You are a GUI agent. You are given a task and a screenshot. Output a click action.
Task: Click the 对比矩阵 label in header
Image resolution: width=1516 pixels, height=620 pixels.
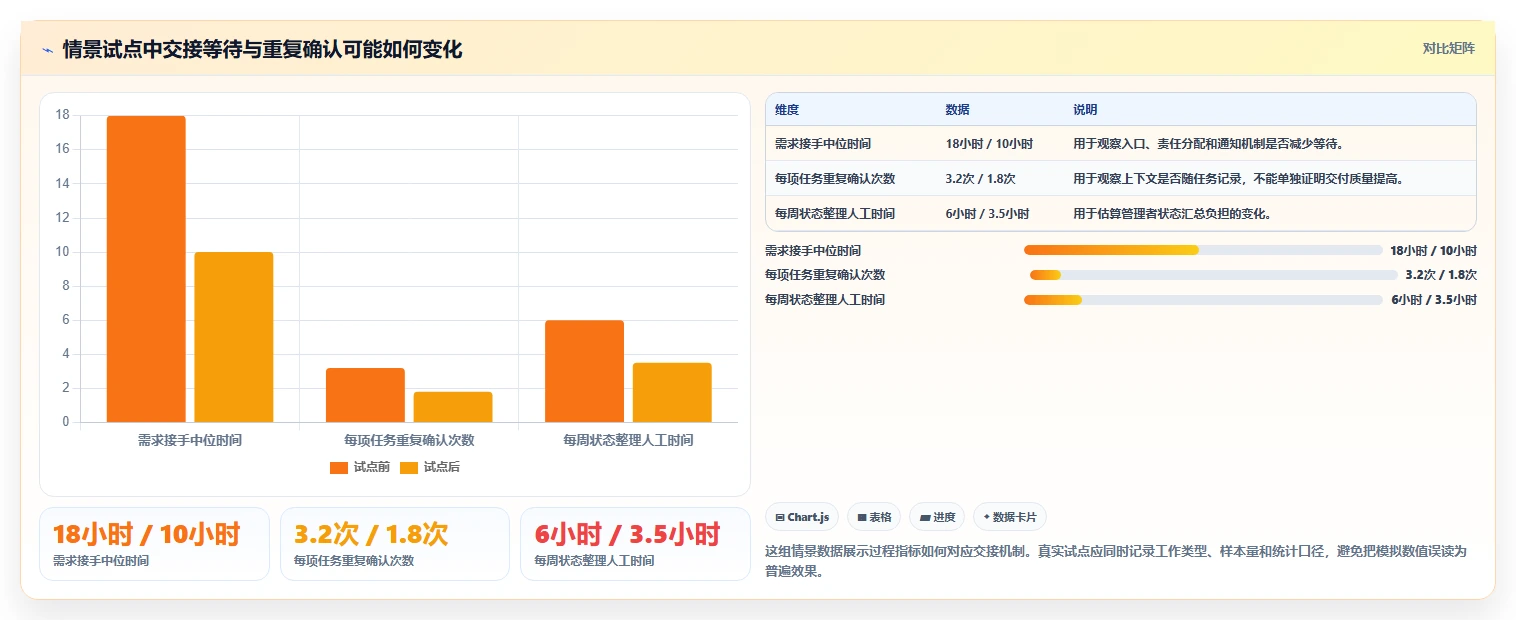[x=1448, y=48]
